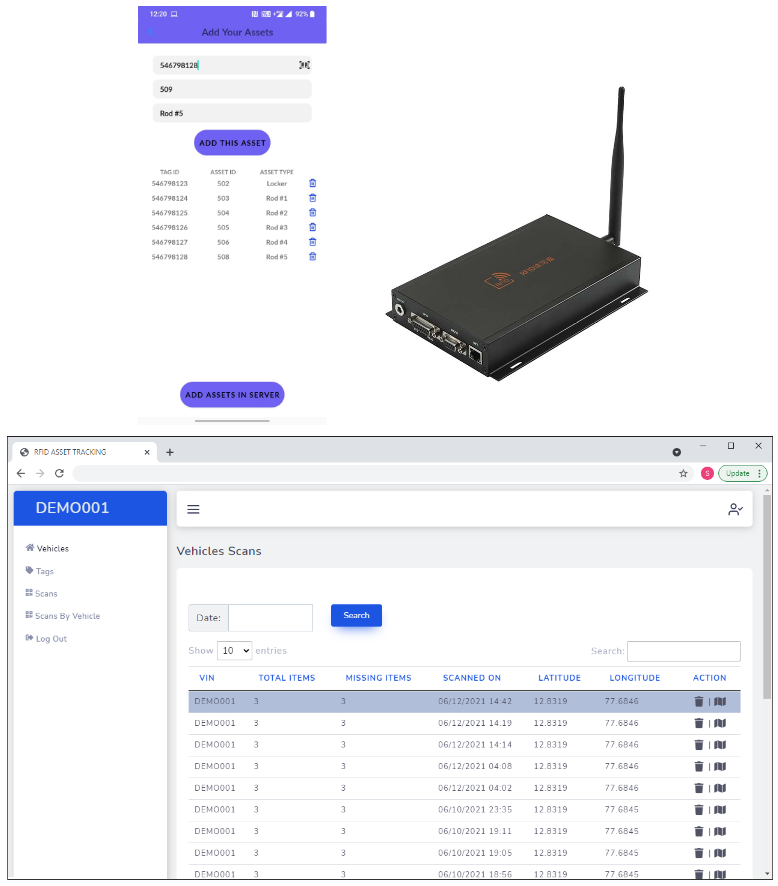
Task: Delete the Rod #5 asset row 508
Action: [x=312, y=257]
